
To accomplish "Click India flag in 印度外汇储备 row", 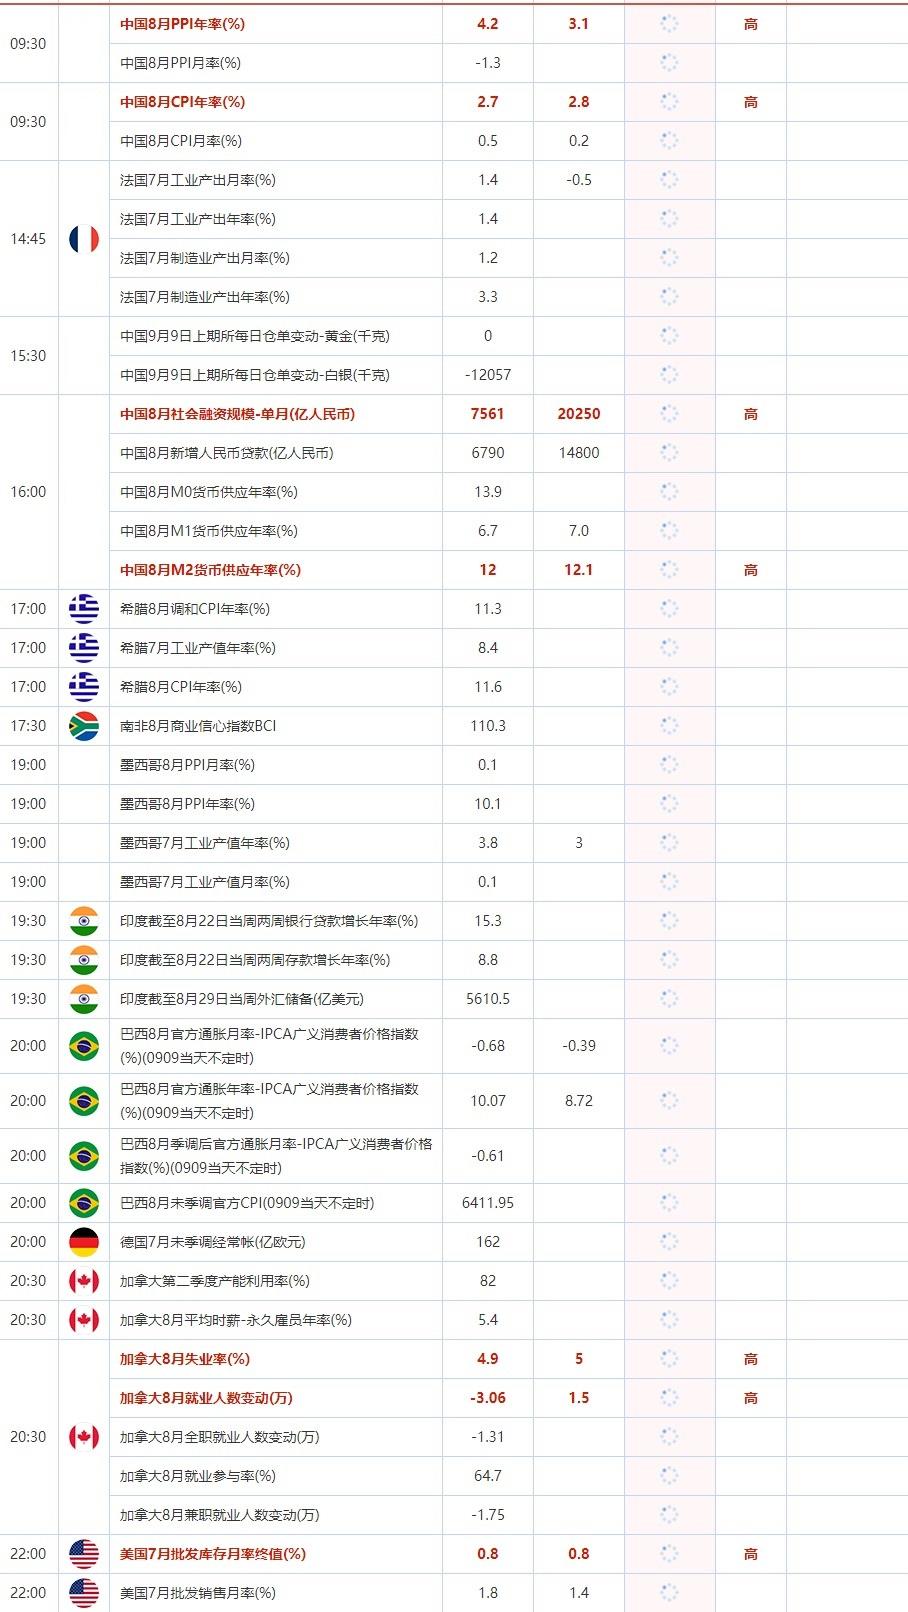I will tap(84, 999).
